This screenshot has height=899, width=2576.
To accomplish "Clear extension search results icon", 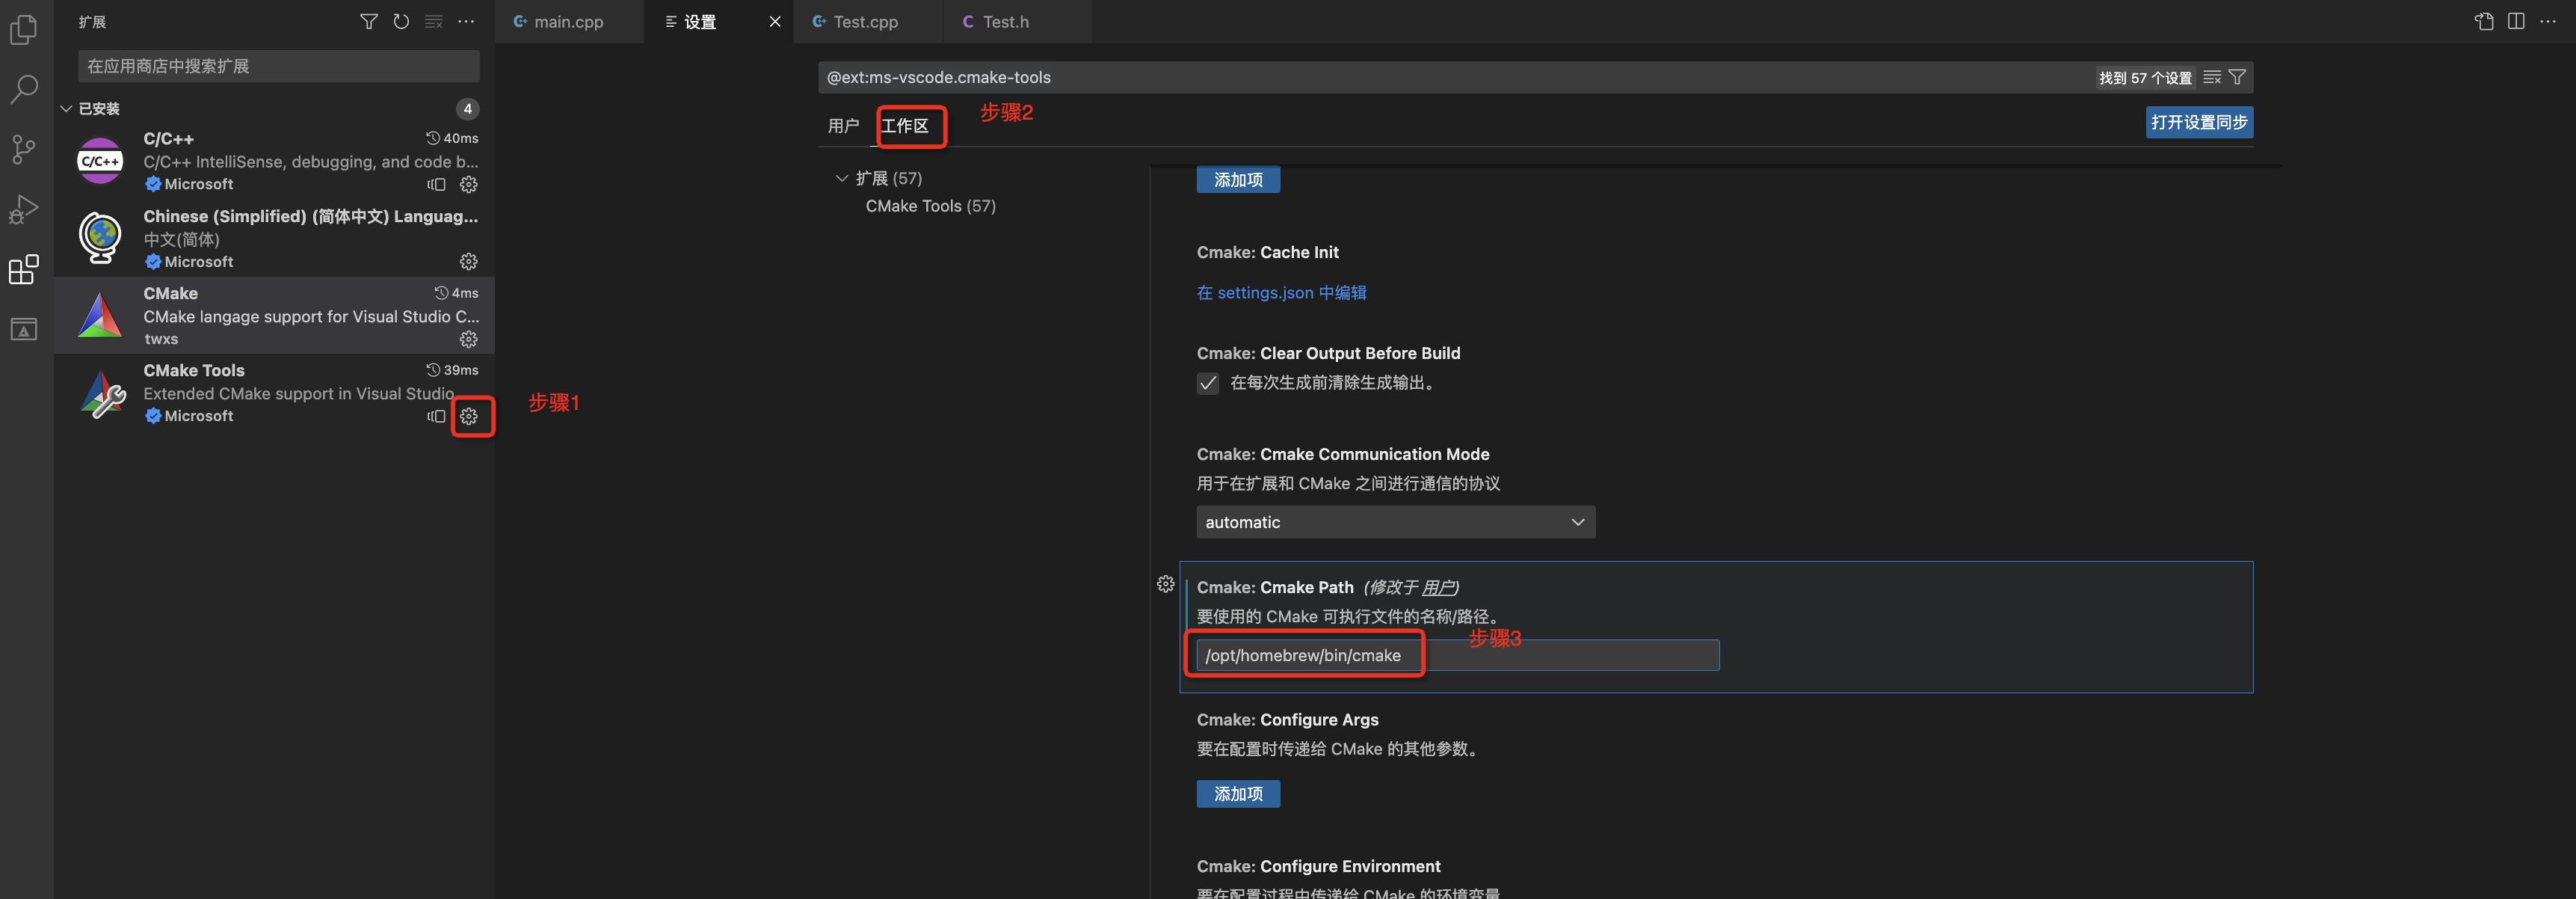I will click(x=434, y=22).
